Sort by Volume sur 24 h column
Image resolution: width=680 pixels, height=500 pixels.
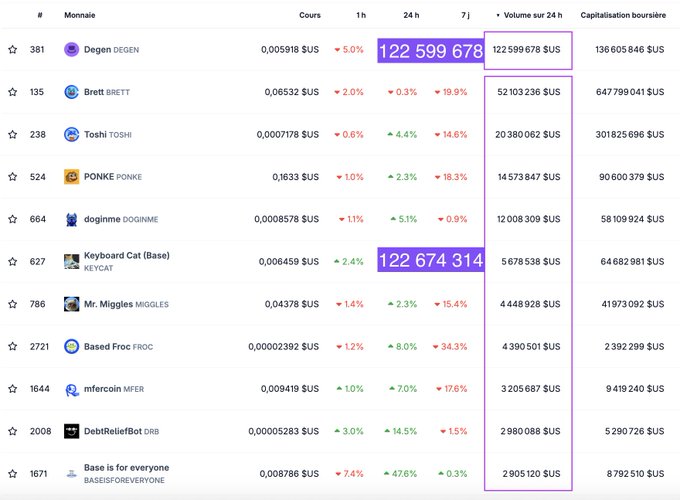(x=530, y=16)
